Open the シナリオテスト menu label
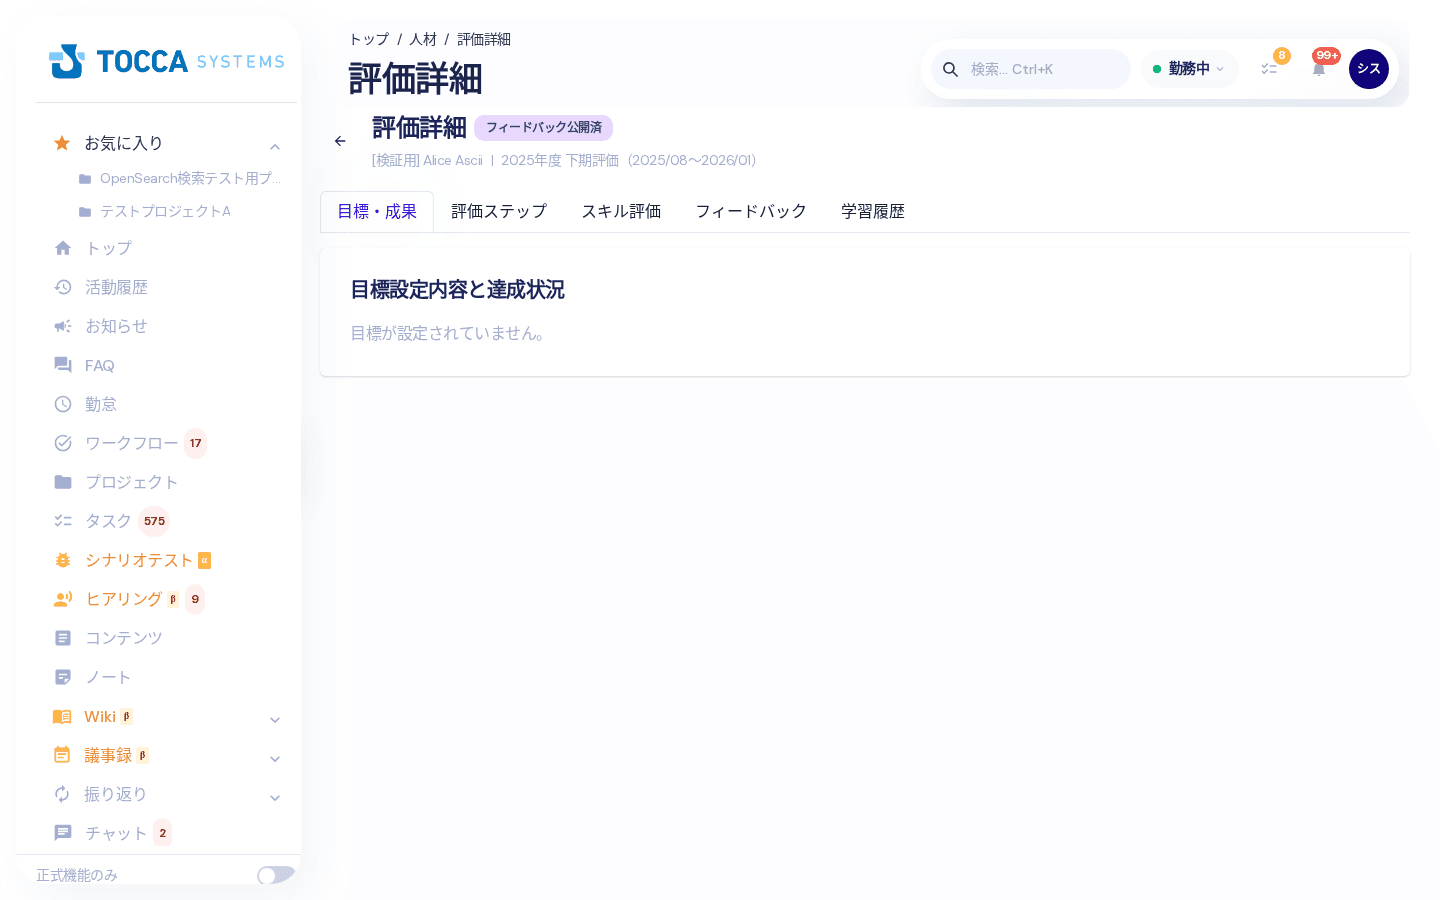 [139, 560]
